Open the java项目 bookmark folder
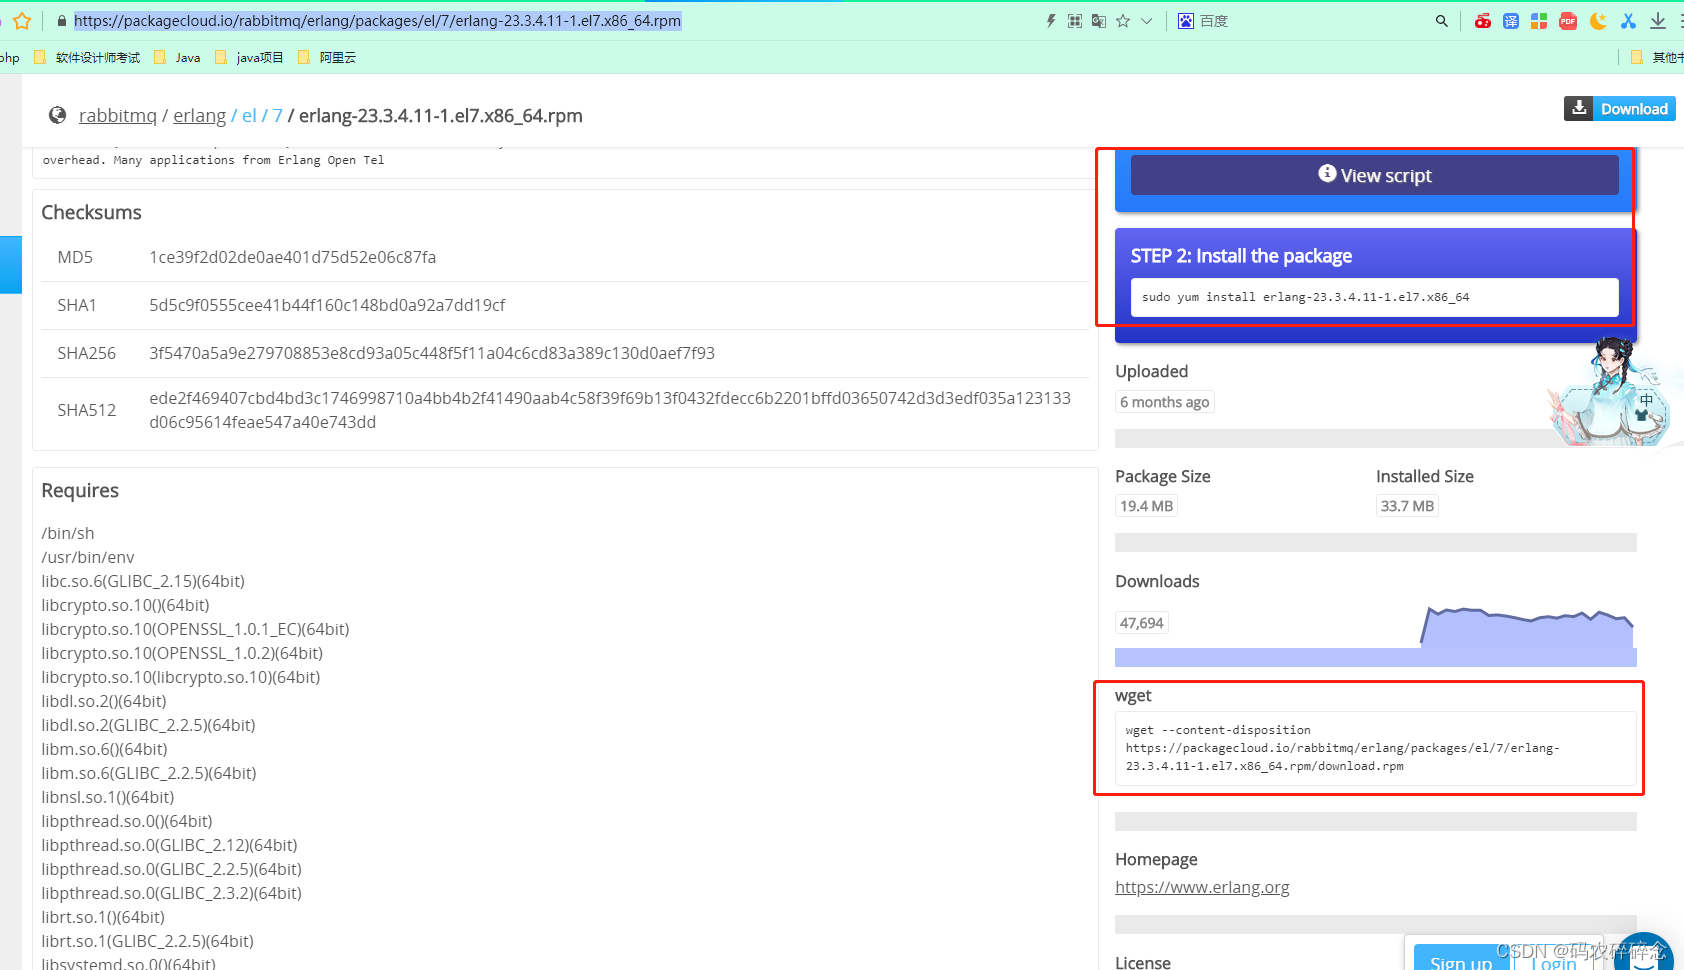This screenshot has height=970, width=1684. pos(249,58)
